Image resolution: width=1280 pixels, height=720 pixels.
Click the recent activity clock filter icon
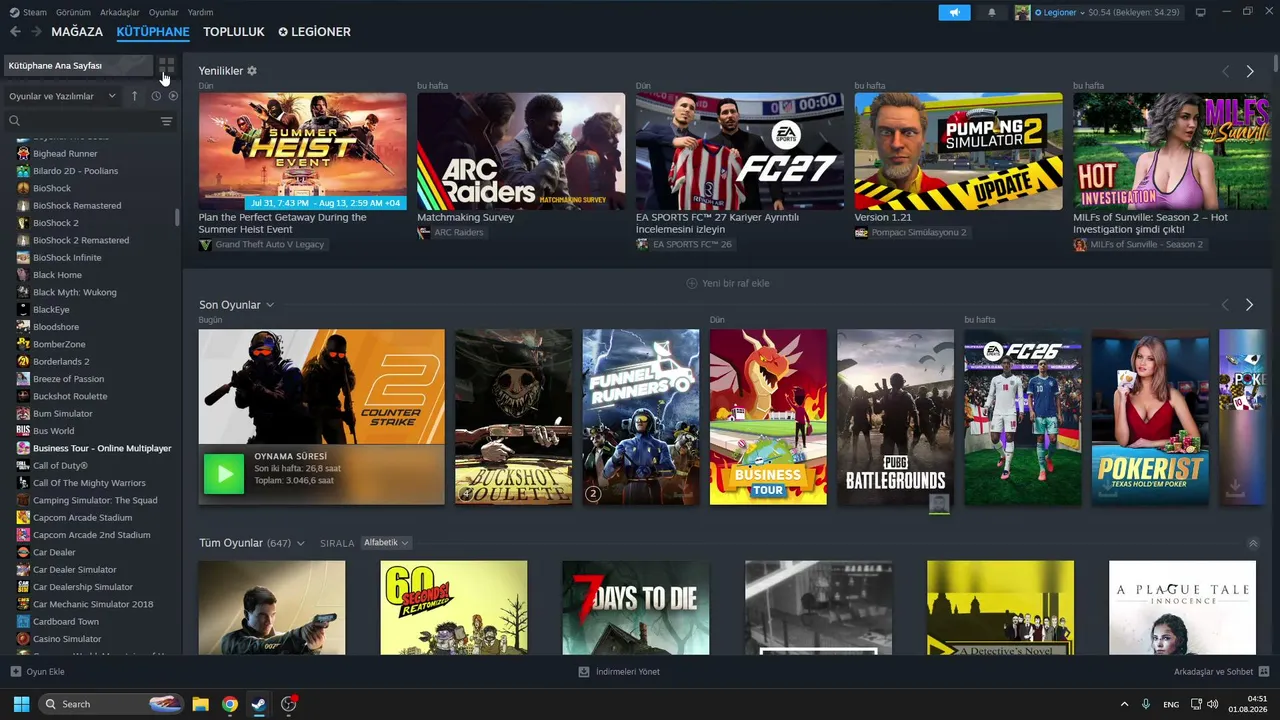(x=156, y=96)
